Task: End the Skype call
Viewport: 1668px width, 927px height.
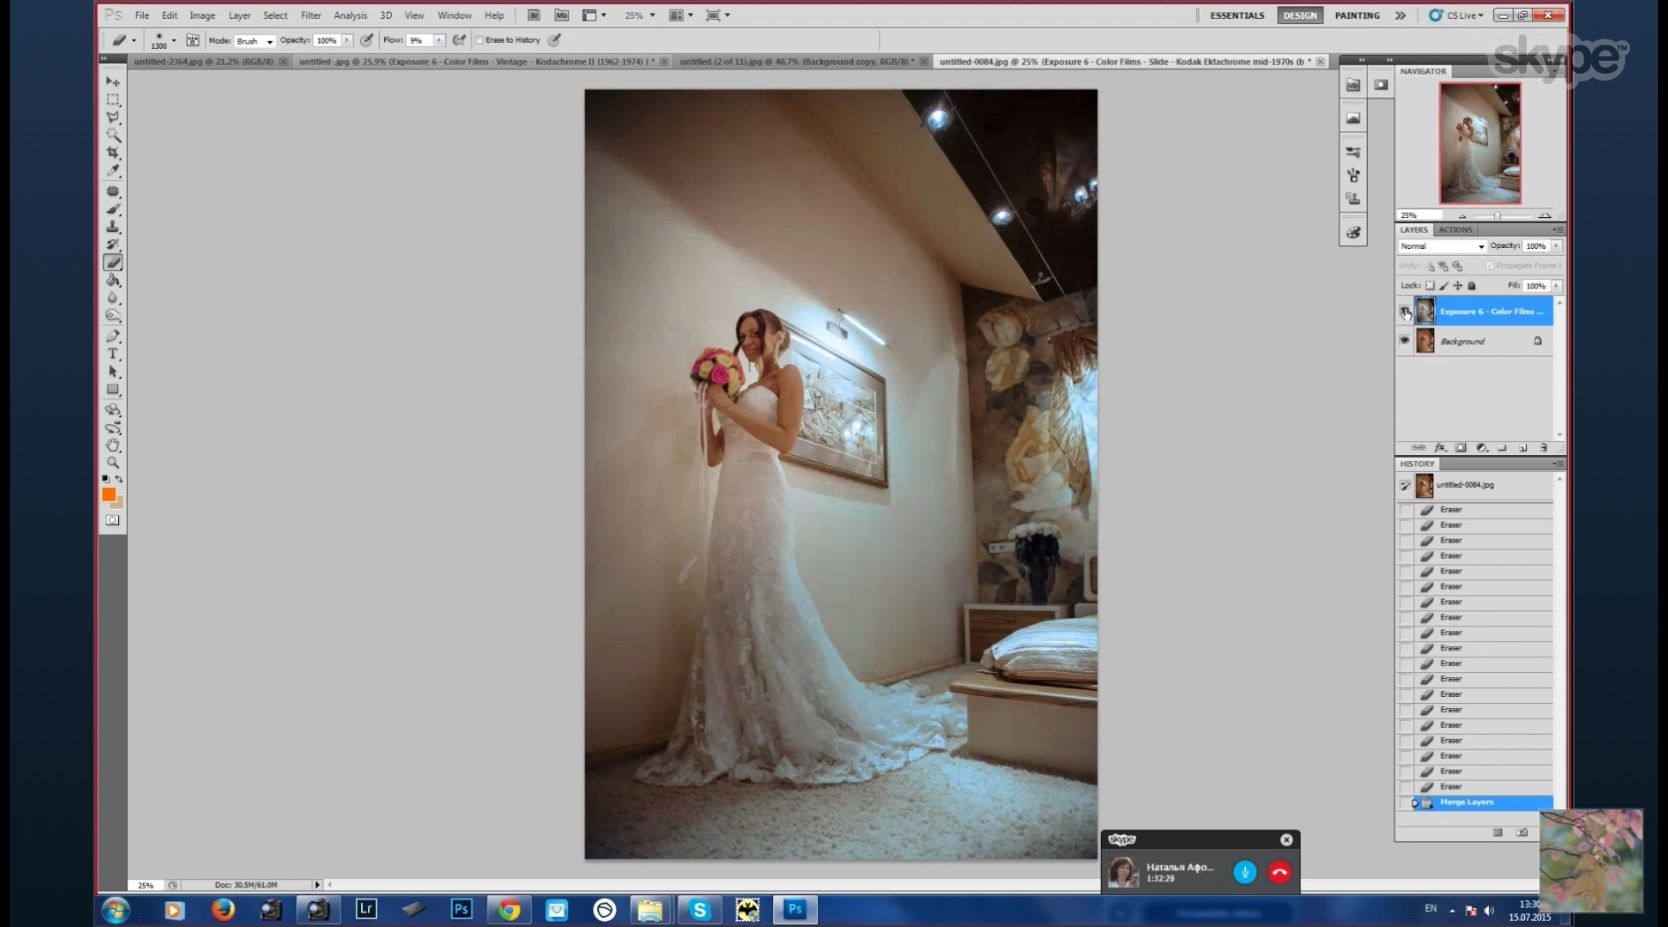Action: pyautogui.click(x=1279, y=872)
